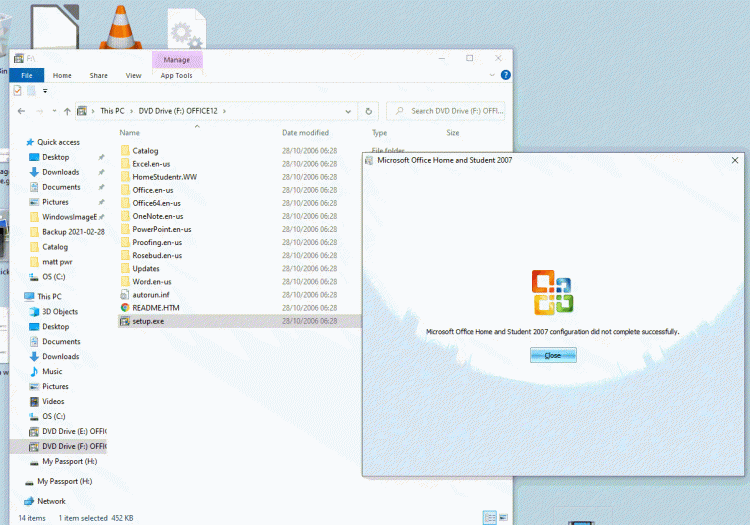Open Downloads under Quick access
Screen dimensions: 750x525
(61, 172)
